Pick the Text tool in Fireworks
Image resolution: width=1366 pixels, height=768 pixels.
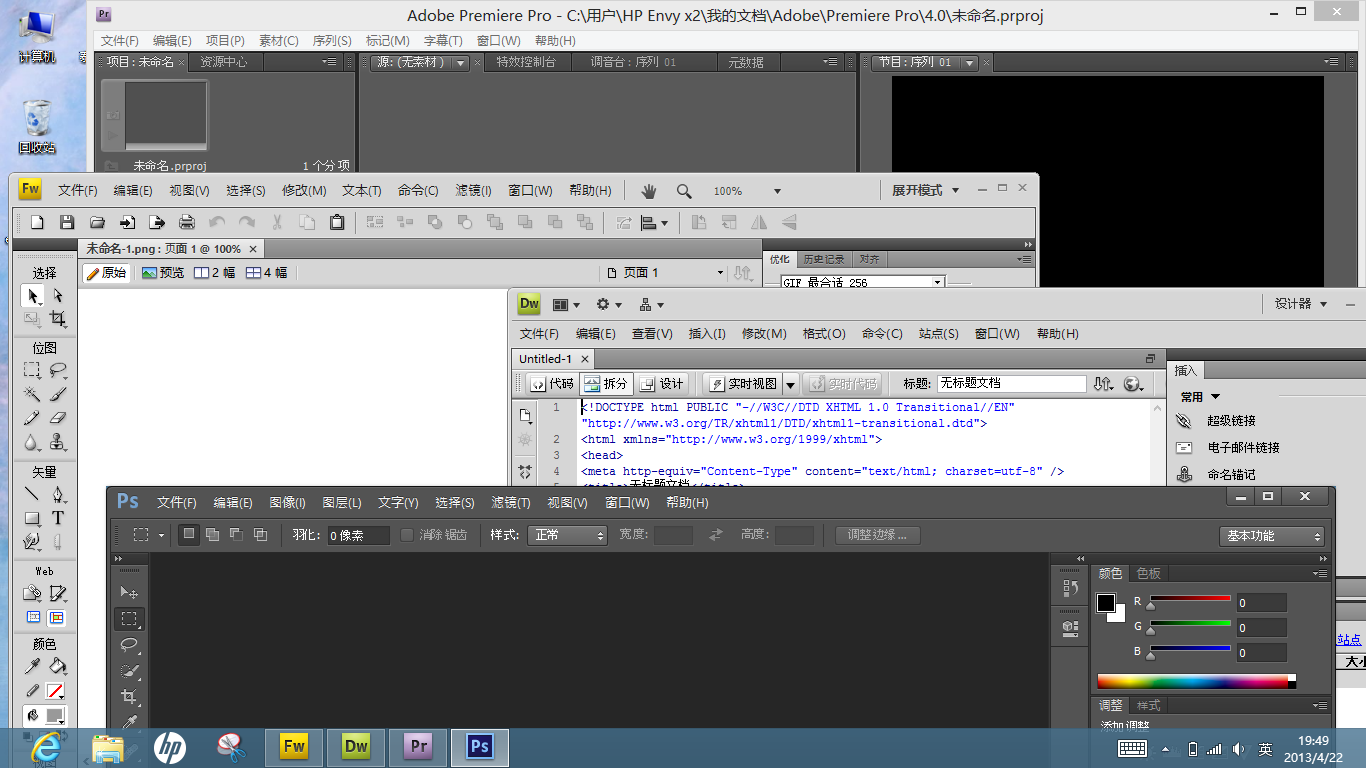58,518
